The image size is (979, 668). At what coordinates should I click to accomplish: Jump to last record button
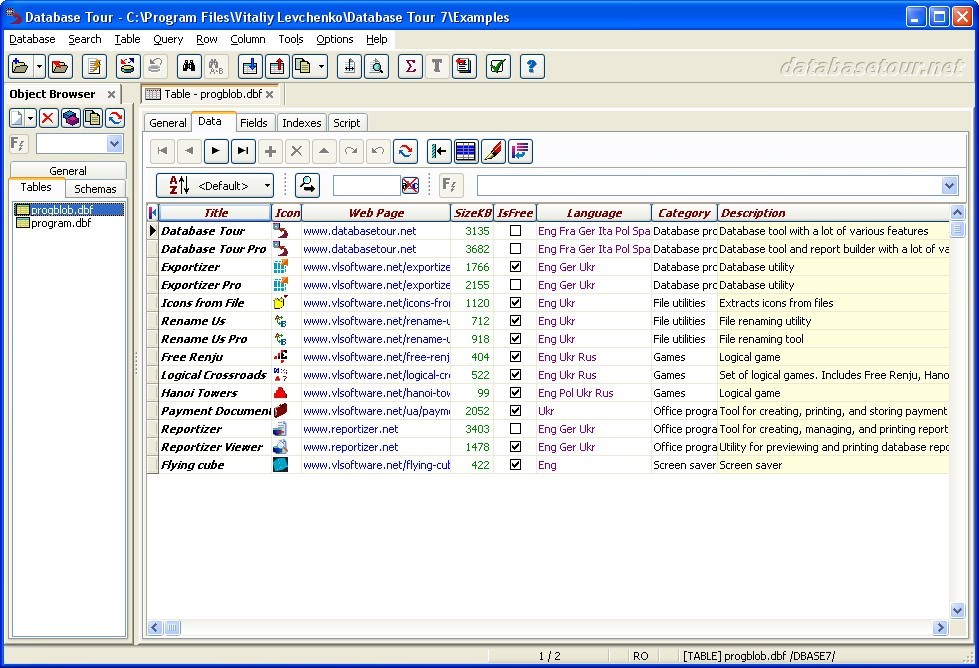point(243,151)
